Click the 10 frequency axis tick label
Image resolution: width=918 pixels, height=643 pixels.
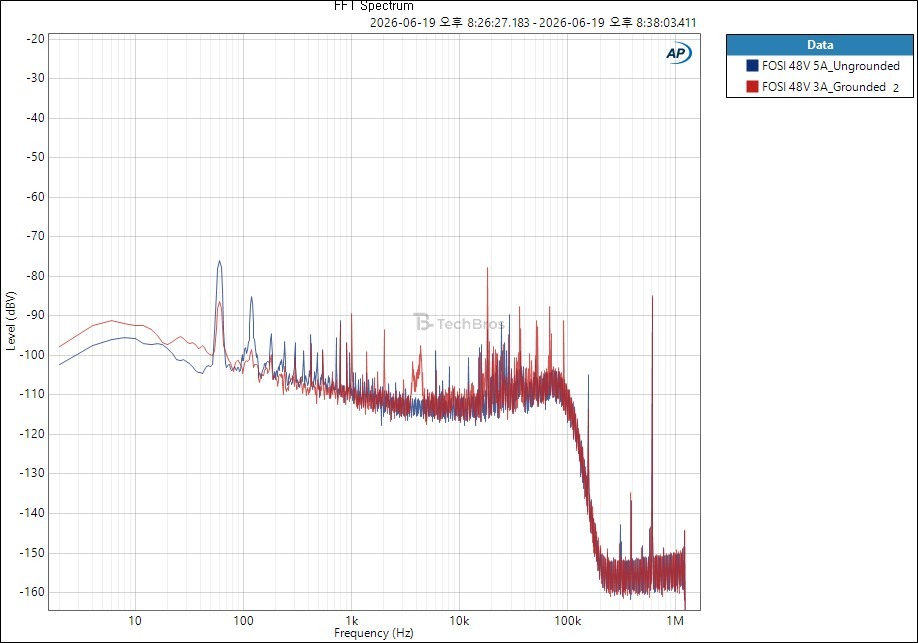click(135, 621)
